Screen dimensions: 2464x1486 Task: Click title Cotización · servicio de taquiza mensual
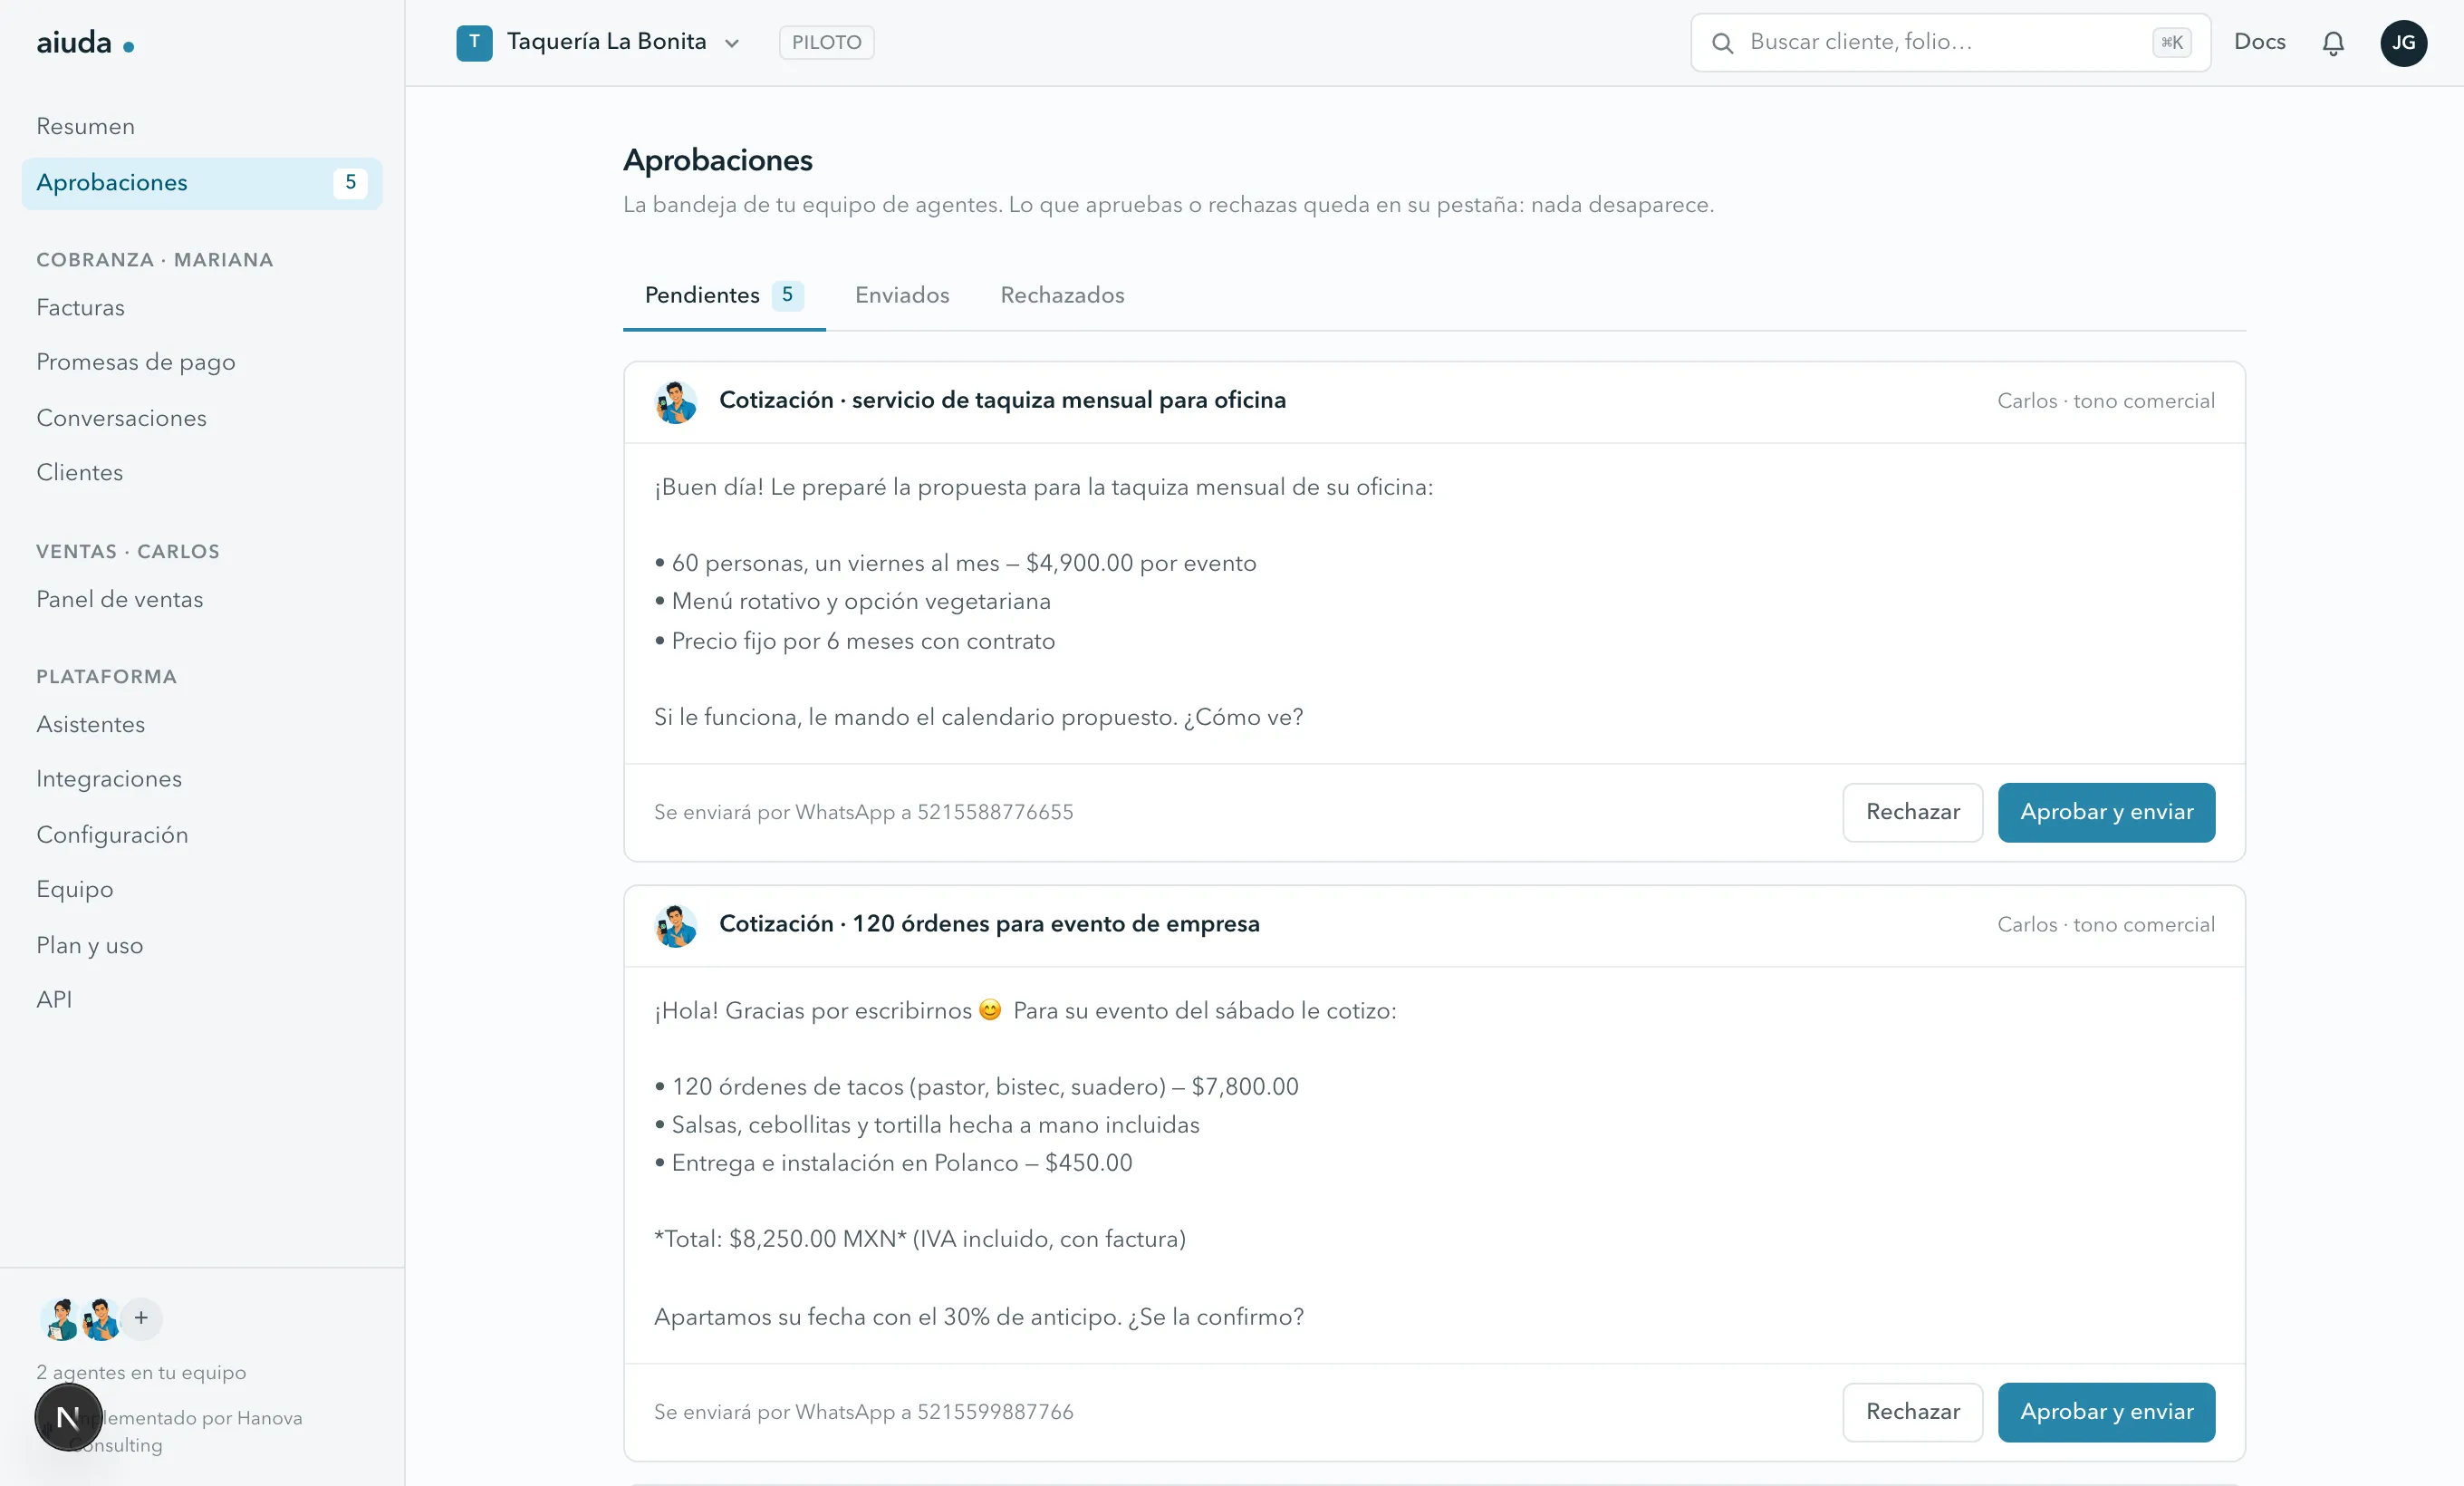1002,400
